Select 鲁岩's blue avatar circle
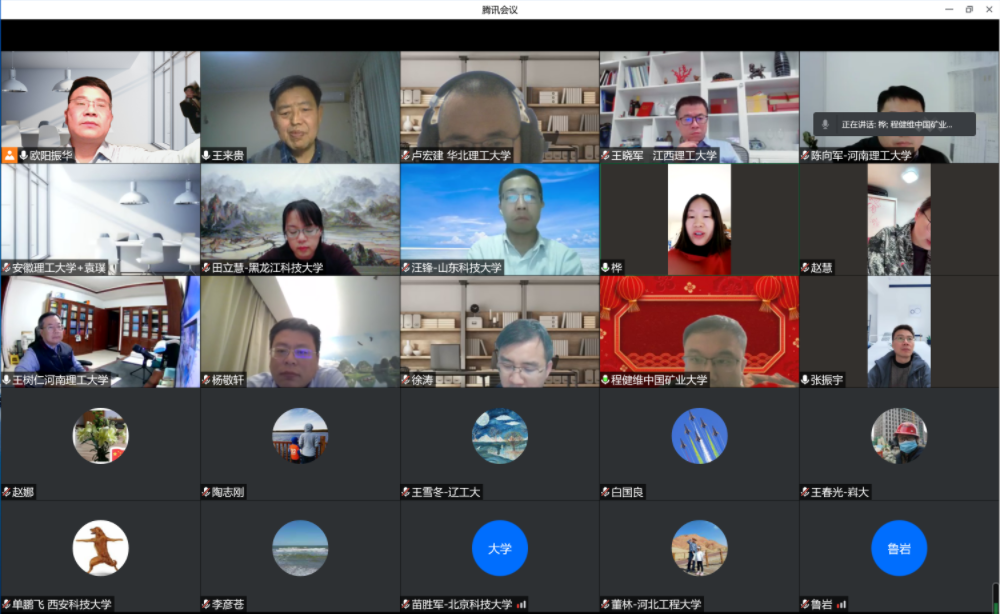 tap(899, 548)
